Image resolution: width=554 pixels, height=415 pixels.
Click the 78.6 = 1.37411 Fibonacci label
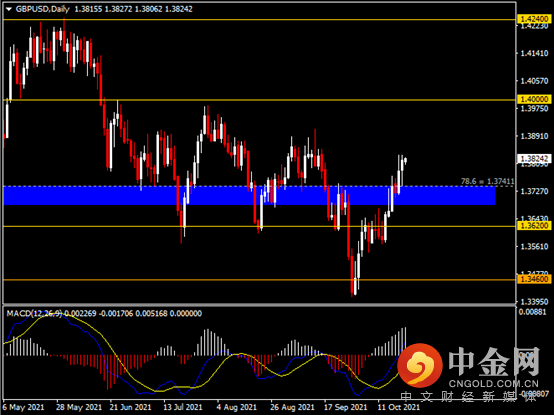[x=487, y=182]
